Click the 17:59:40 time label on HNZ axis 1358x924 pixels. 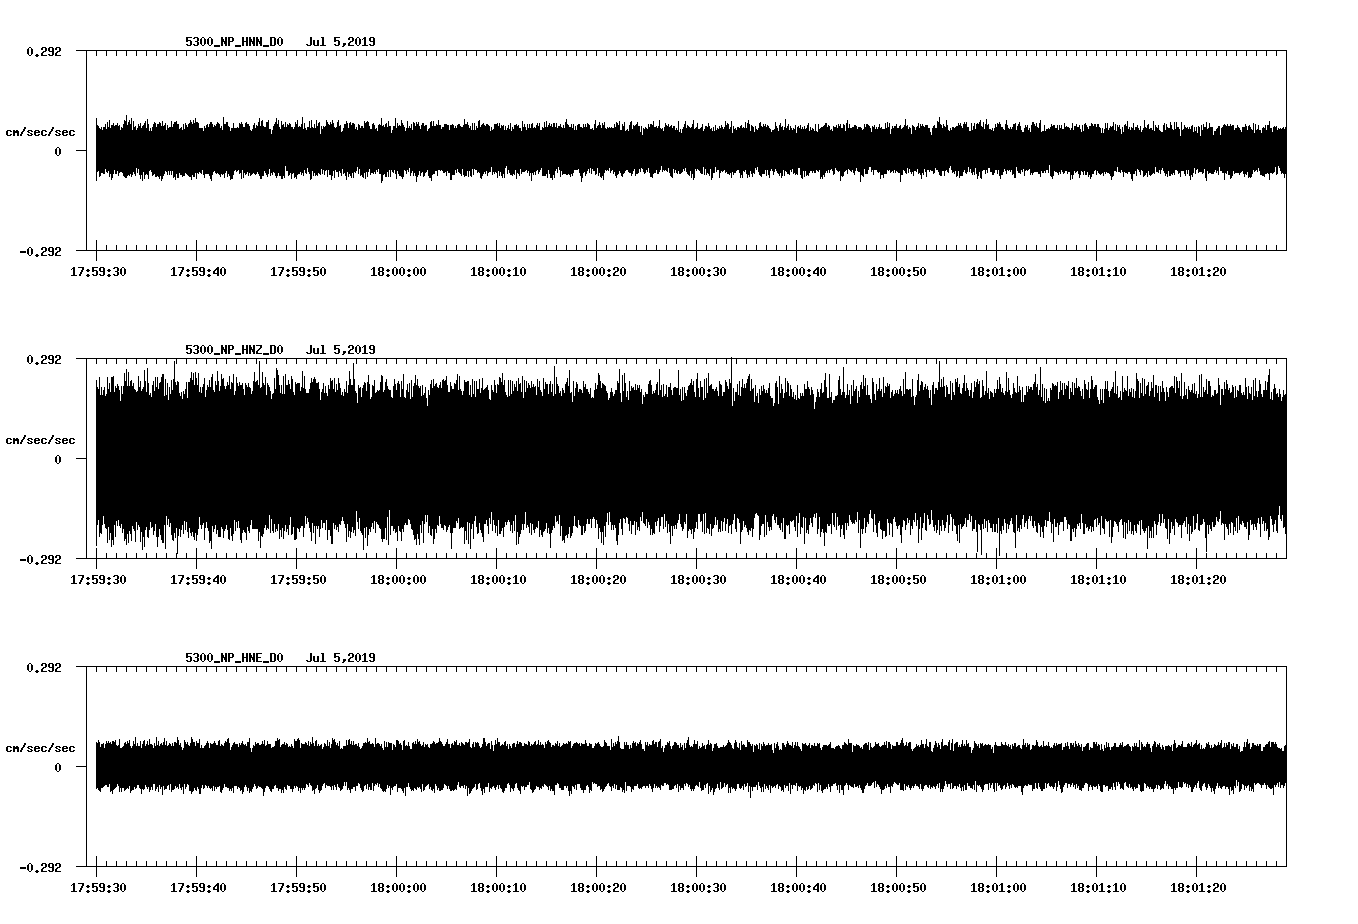click(198, 580)
